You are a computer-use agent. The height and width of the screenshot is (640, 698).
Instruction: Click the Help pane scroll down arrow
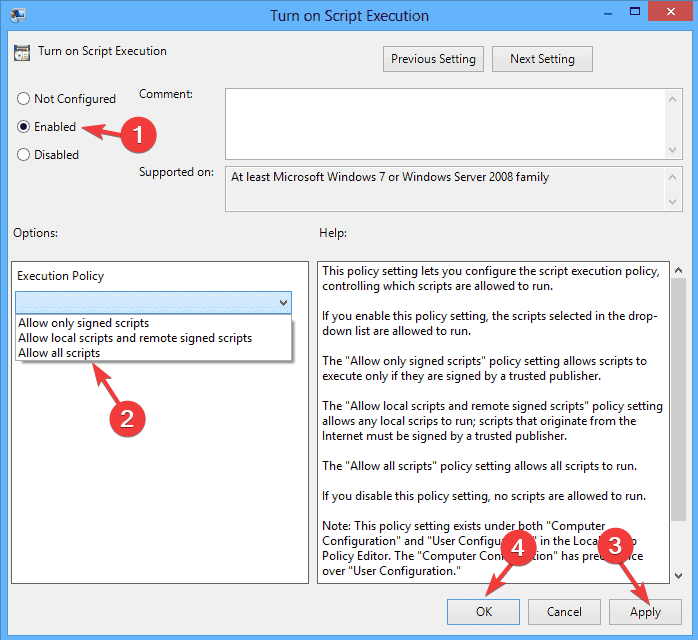coord(678,576)
